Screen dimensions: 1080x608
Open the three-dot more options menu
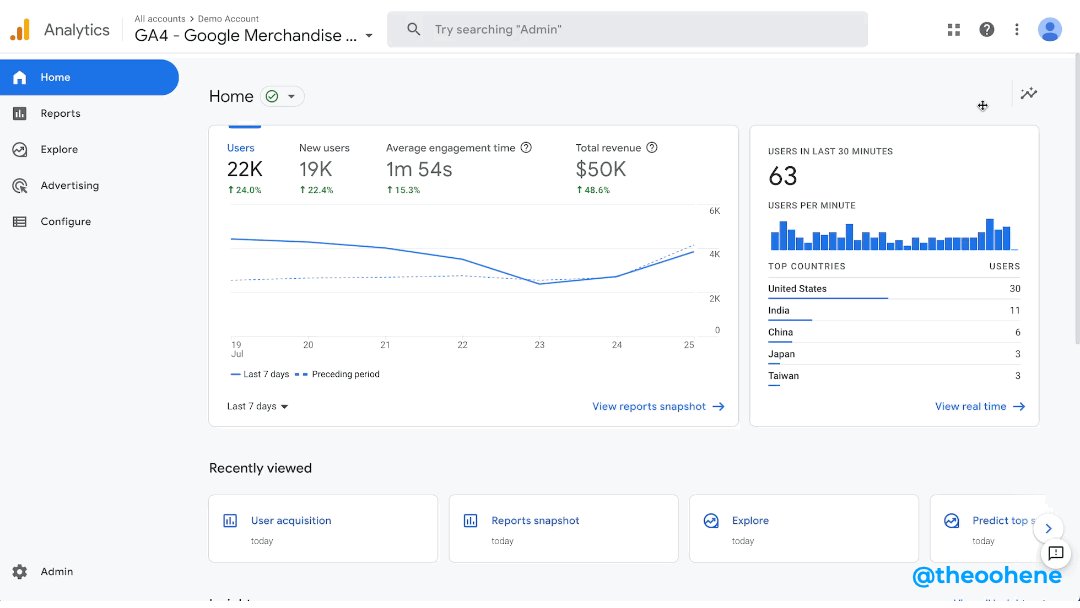point(1017,30)
